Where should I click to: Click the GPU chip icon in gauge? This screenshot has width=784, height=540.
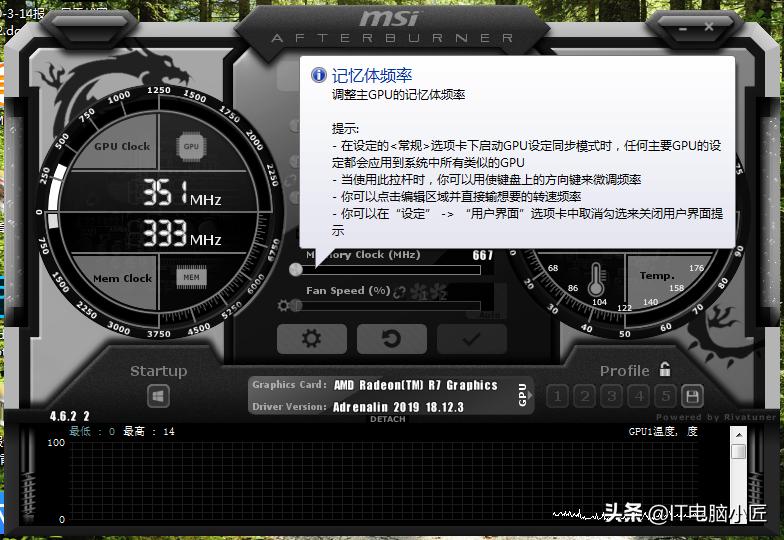pyautogui.click(x=191, y=146)
